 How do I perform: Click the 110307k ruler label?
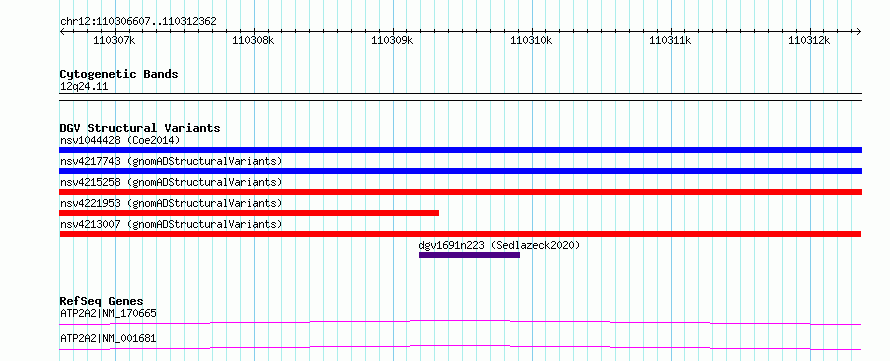pos(115,40)
